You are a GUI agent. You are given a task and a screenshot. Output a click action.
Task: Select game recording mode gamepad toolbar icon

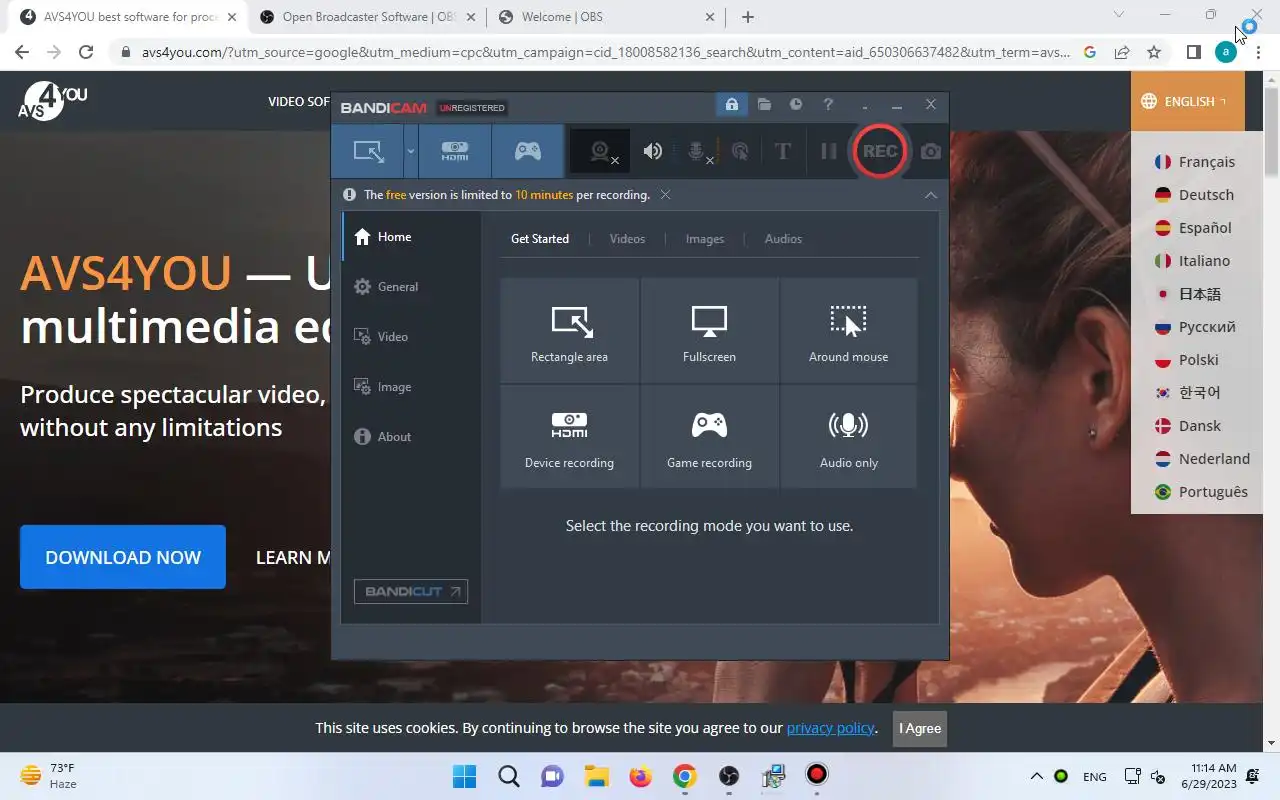click(528, 151)
